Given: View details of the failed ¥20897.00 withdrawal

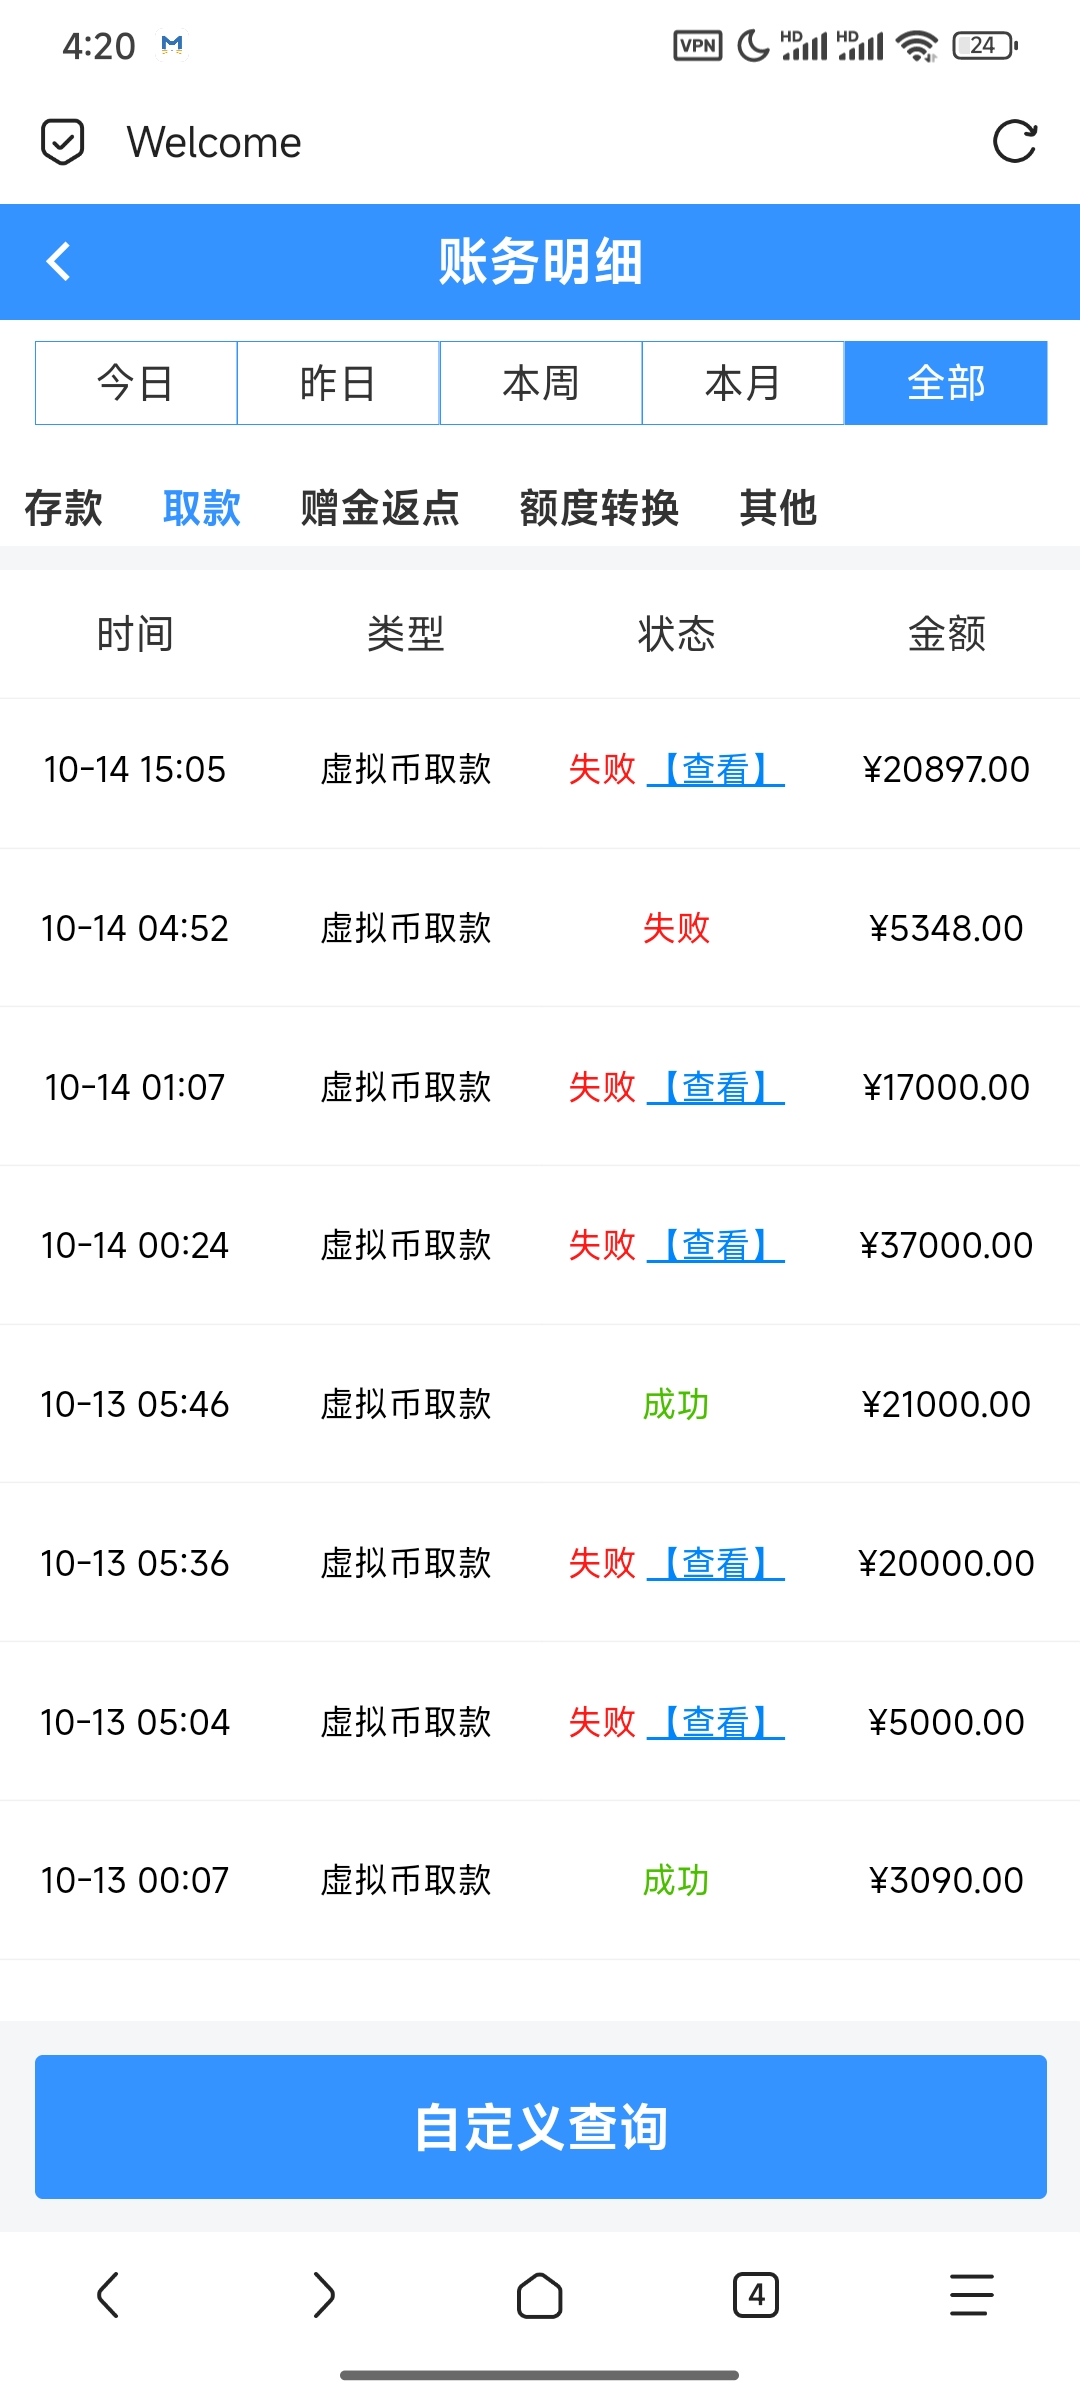Looking at the screenshot, I should 716,769.
